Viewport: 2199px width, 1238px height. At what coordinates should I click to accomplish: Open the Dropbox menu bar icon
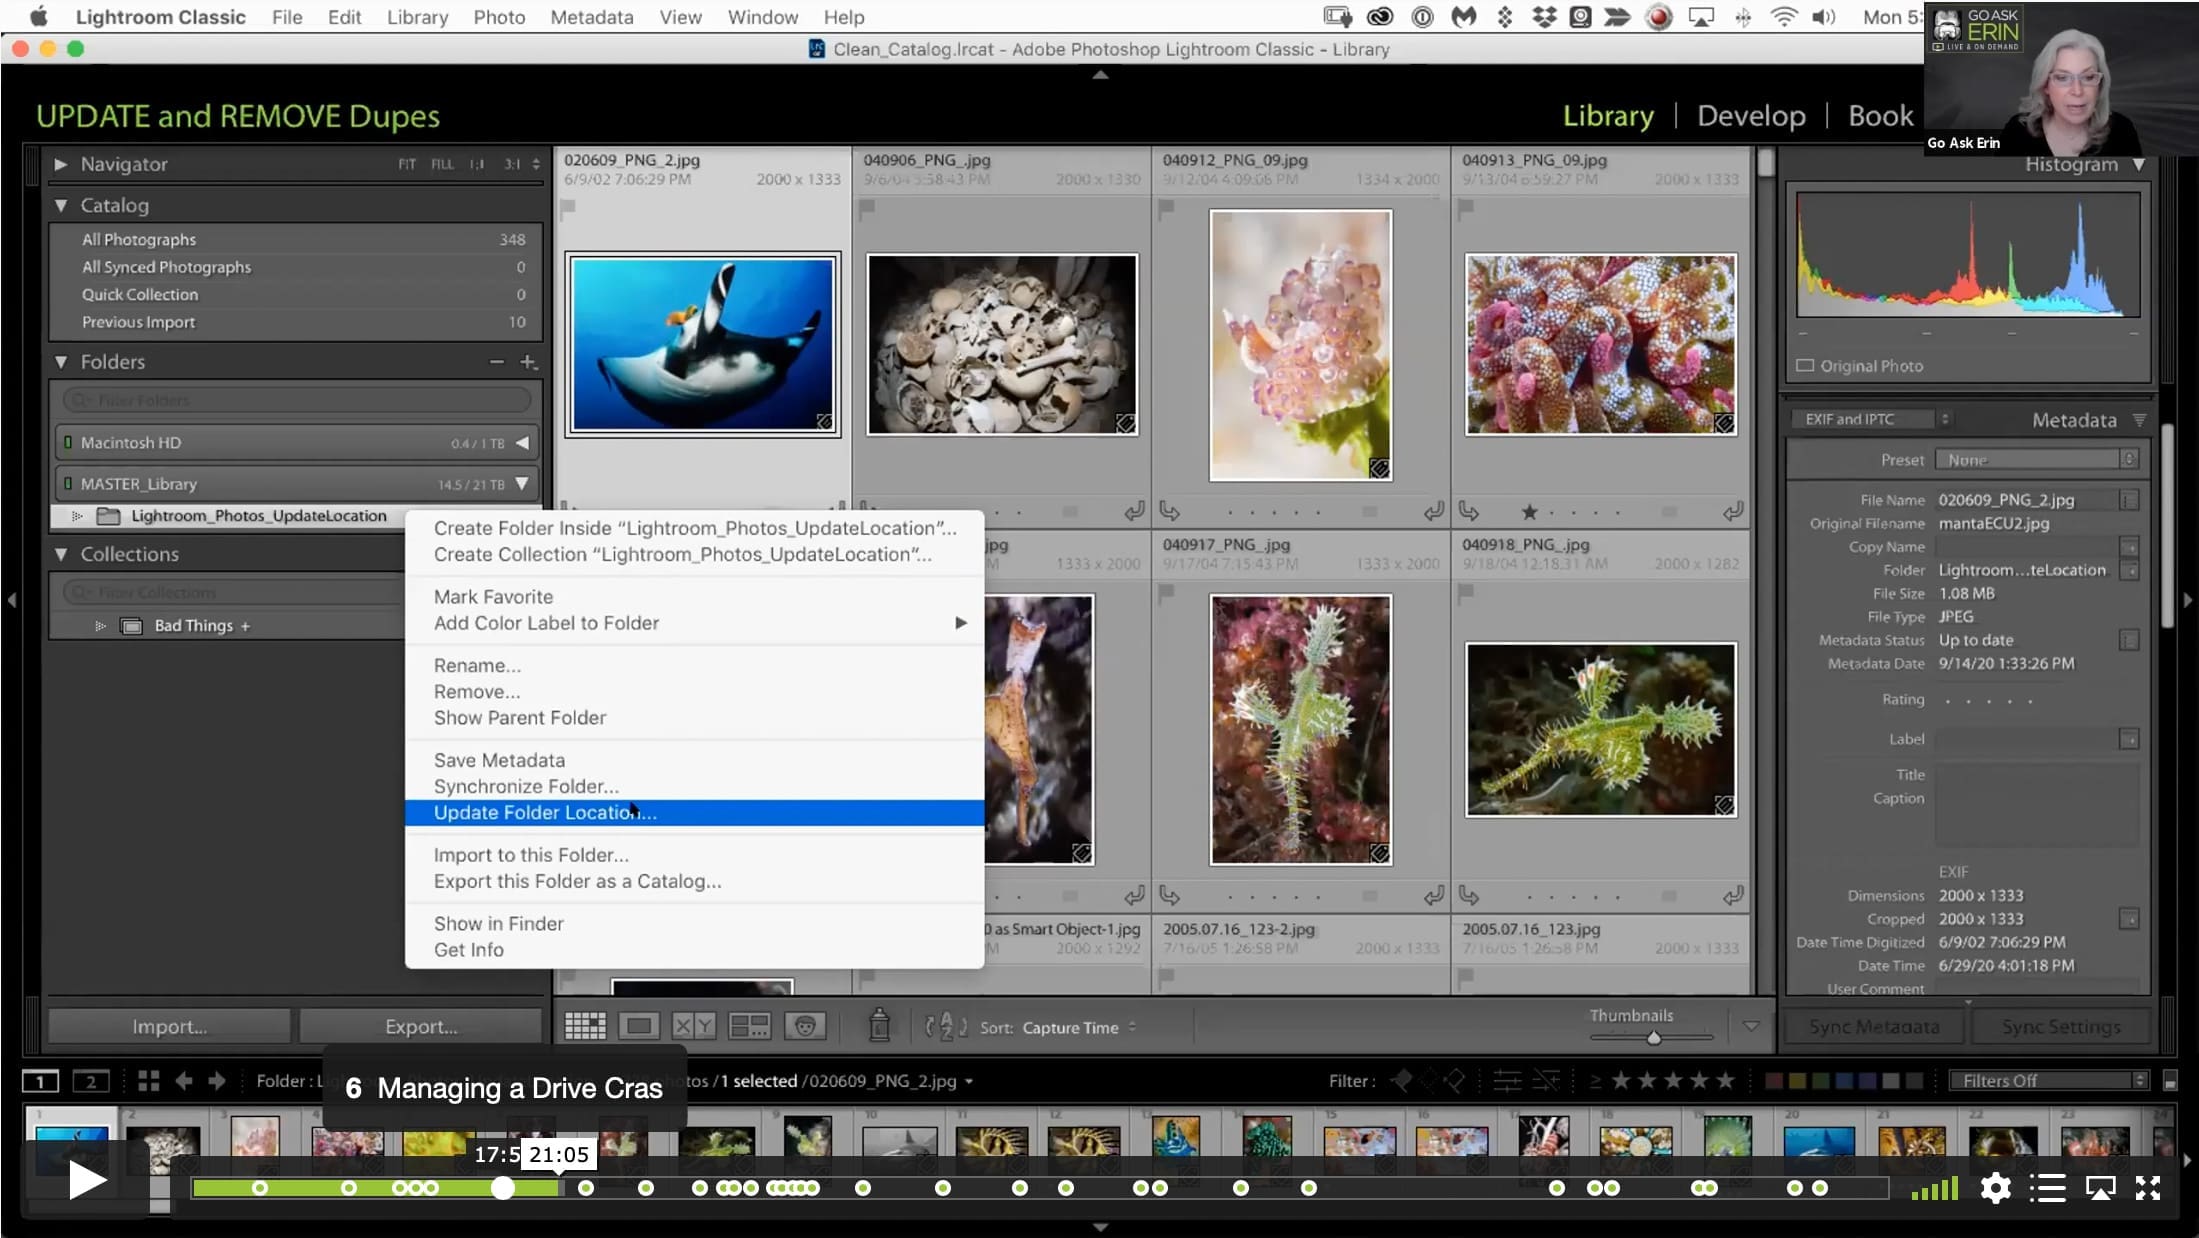(1544, 17)
